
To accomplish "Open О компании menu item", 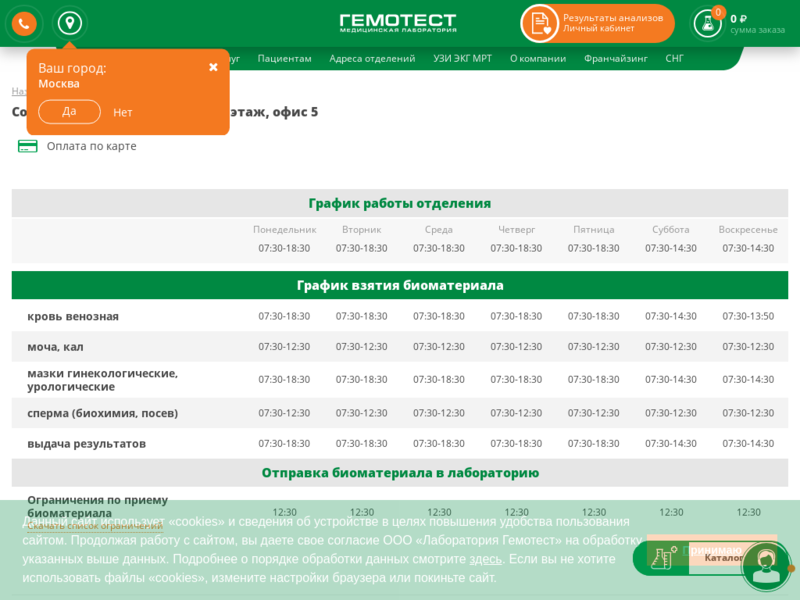I will pos(538,58).
